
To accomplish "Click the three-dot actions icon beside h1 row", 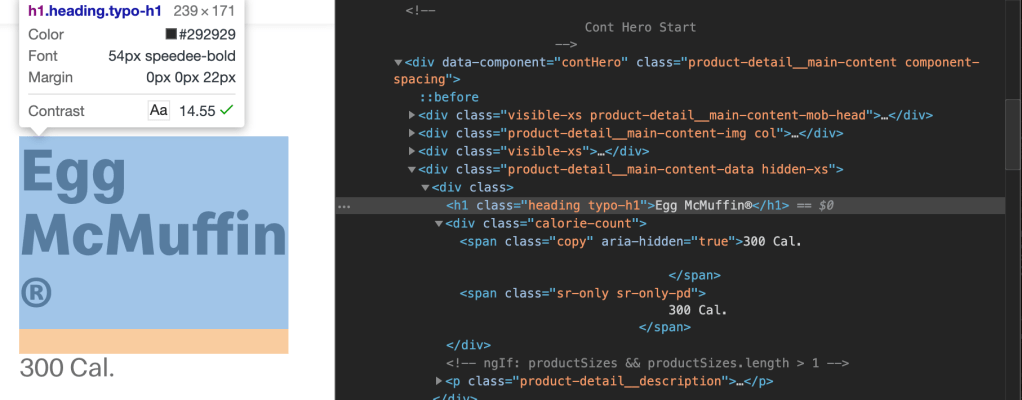I will (345, 205).
